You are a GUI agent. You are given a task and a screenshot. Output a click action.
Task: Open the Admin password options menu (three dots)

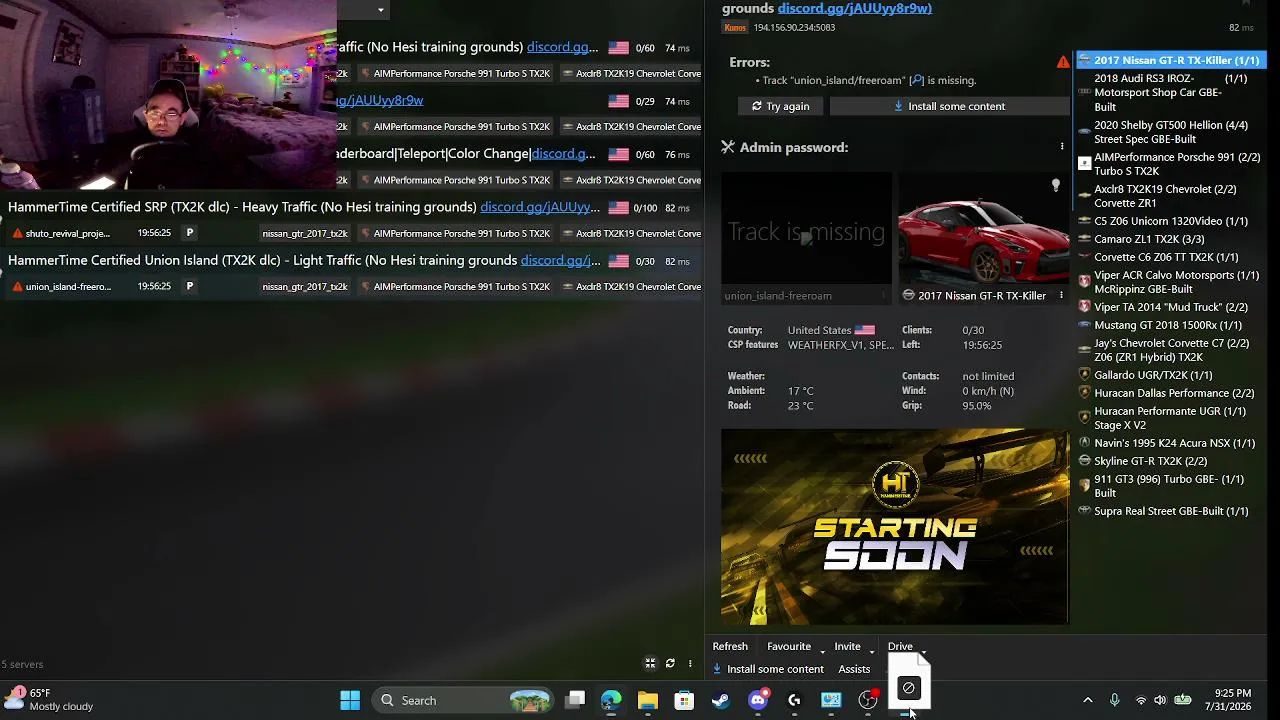pos(1062,147)
